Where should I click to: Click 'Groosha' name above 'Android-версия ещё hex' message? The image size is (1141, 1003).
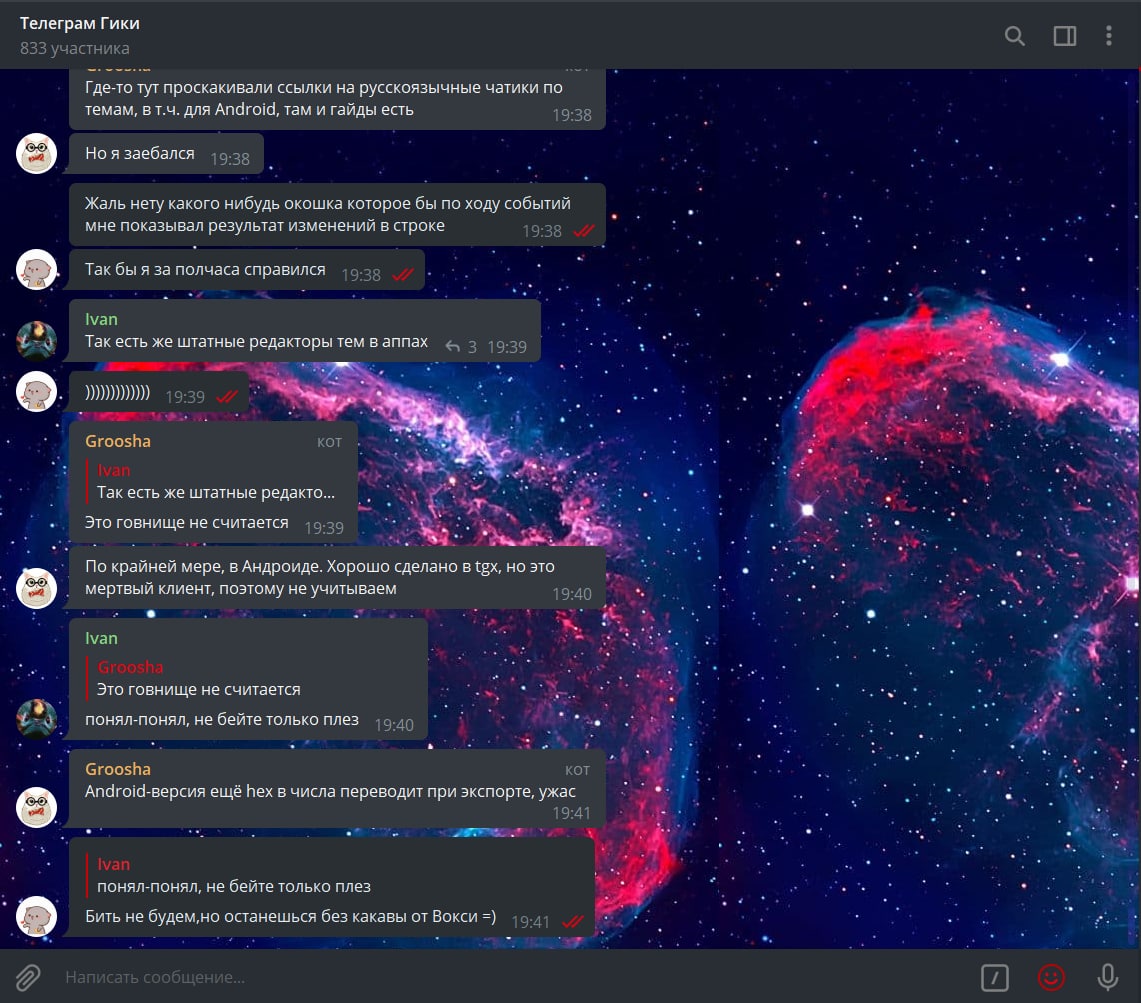118,769
